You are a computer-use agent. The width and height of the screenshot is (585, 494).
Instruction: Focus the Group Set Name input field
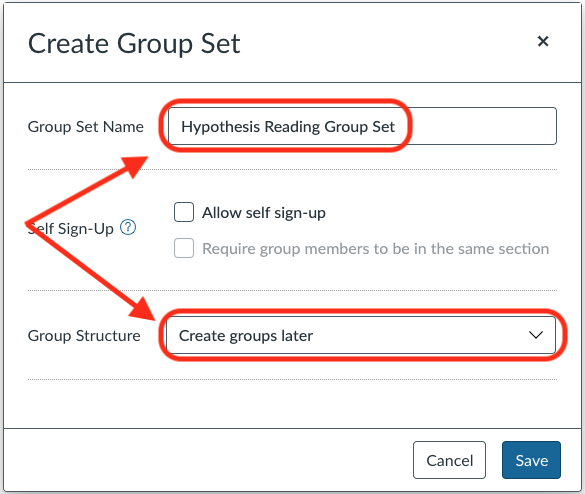coord(362,126)
